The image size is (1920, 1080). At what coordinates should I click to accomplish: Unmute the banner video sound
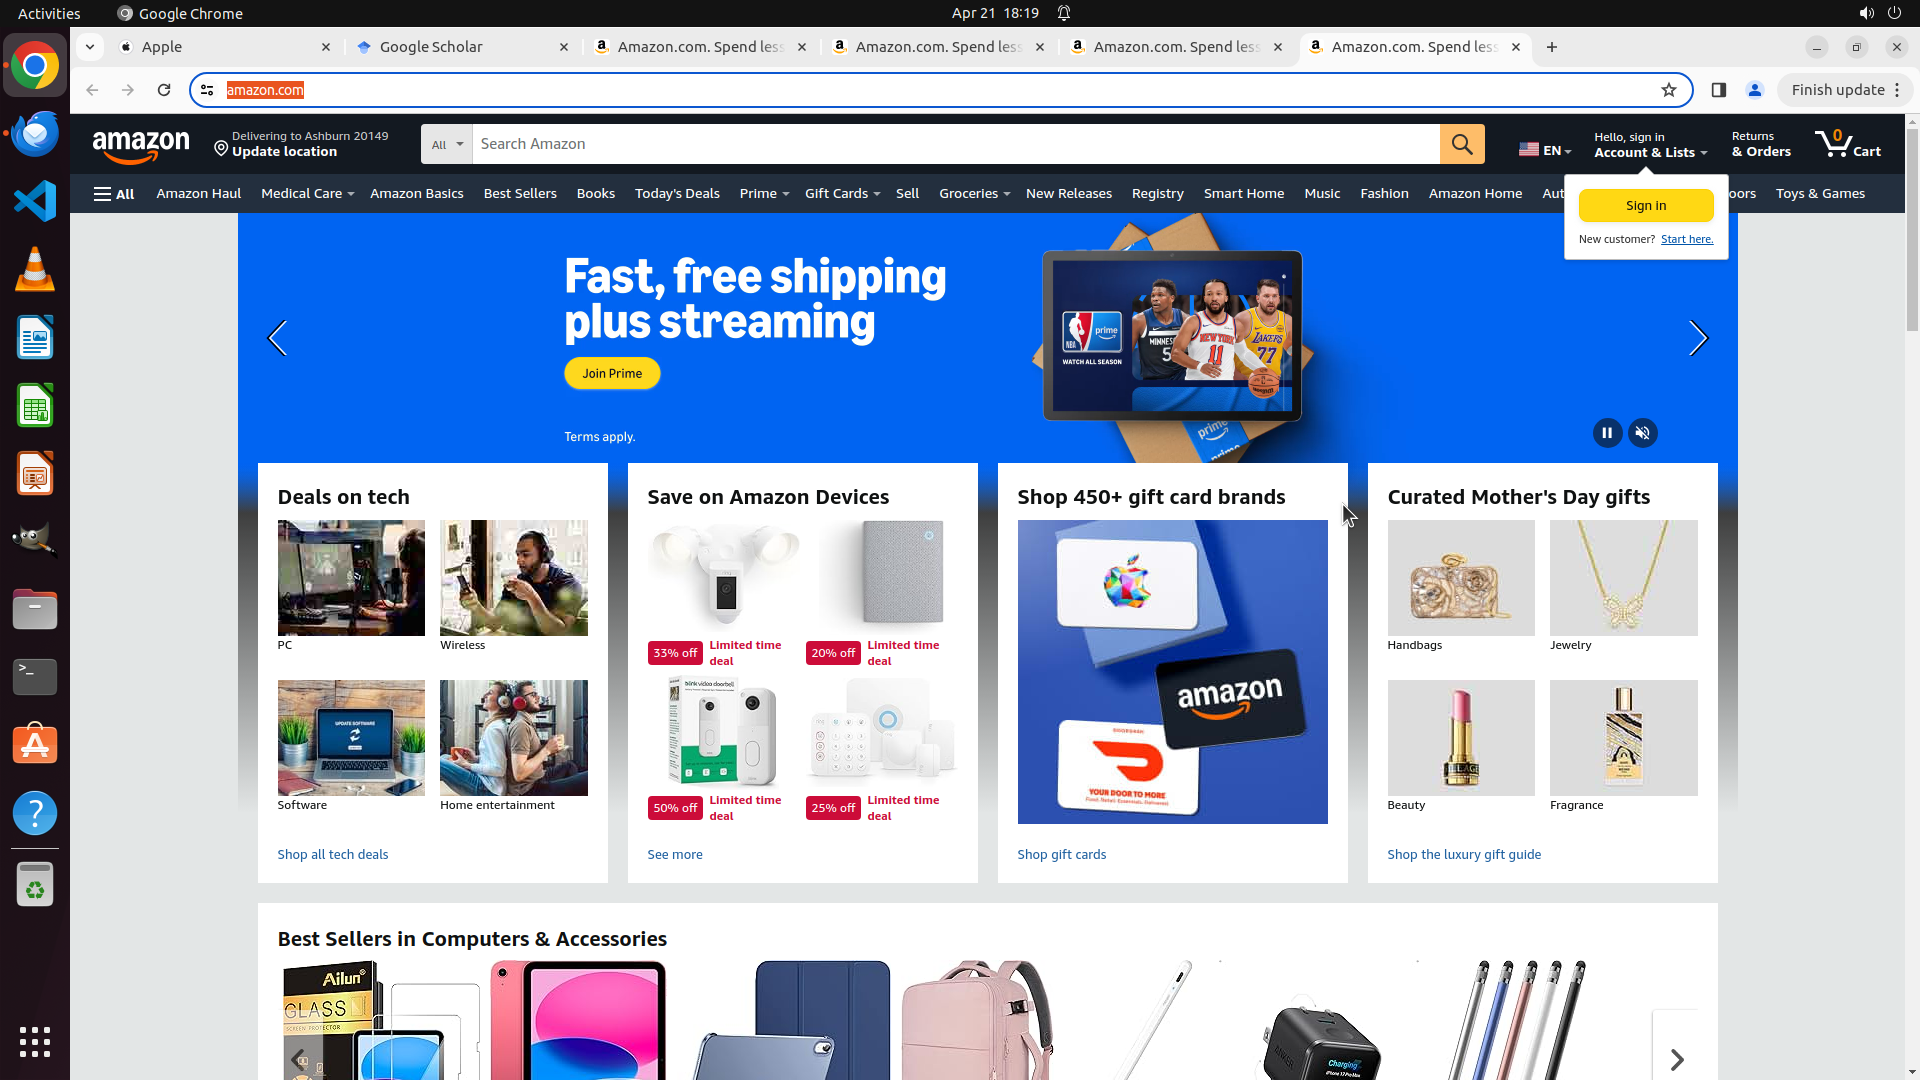pyautogui.click(x=1643, y=433)
